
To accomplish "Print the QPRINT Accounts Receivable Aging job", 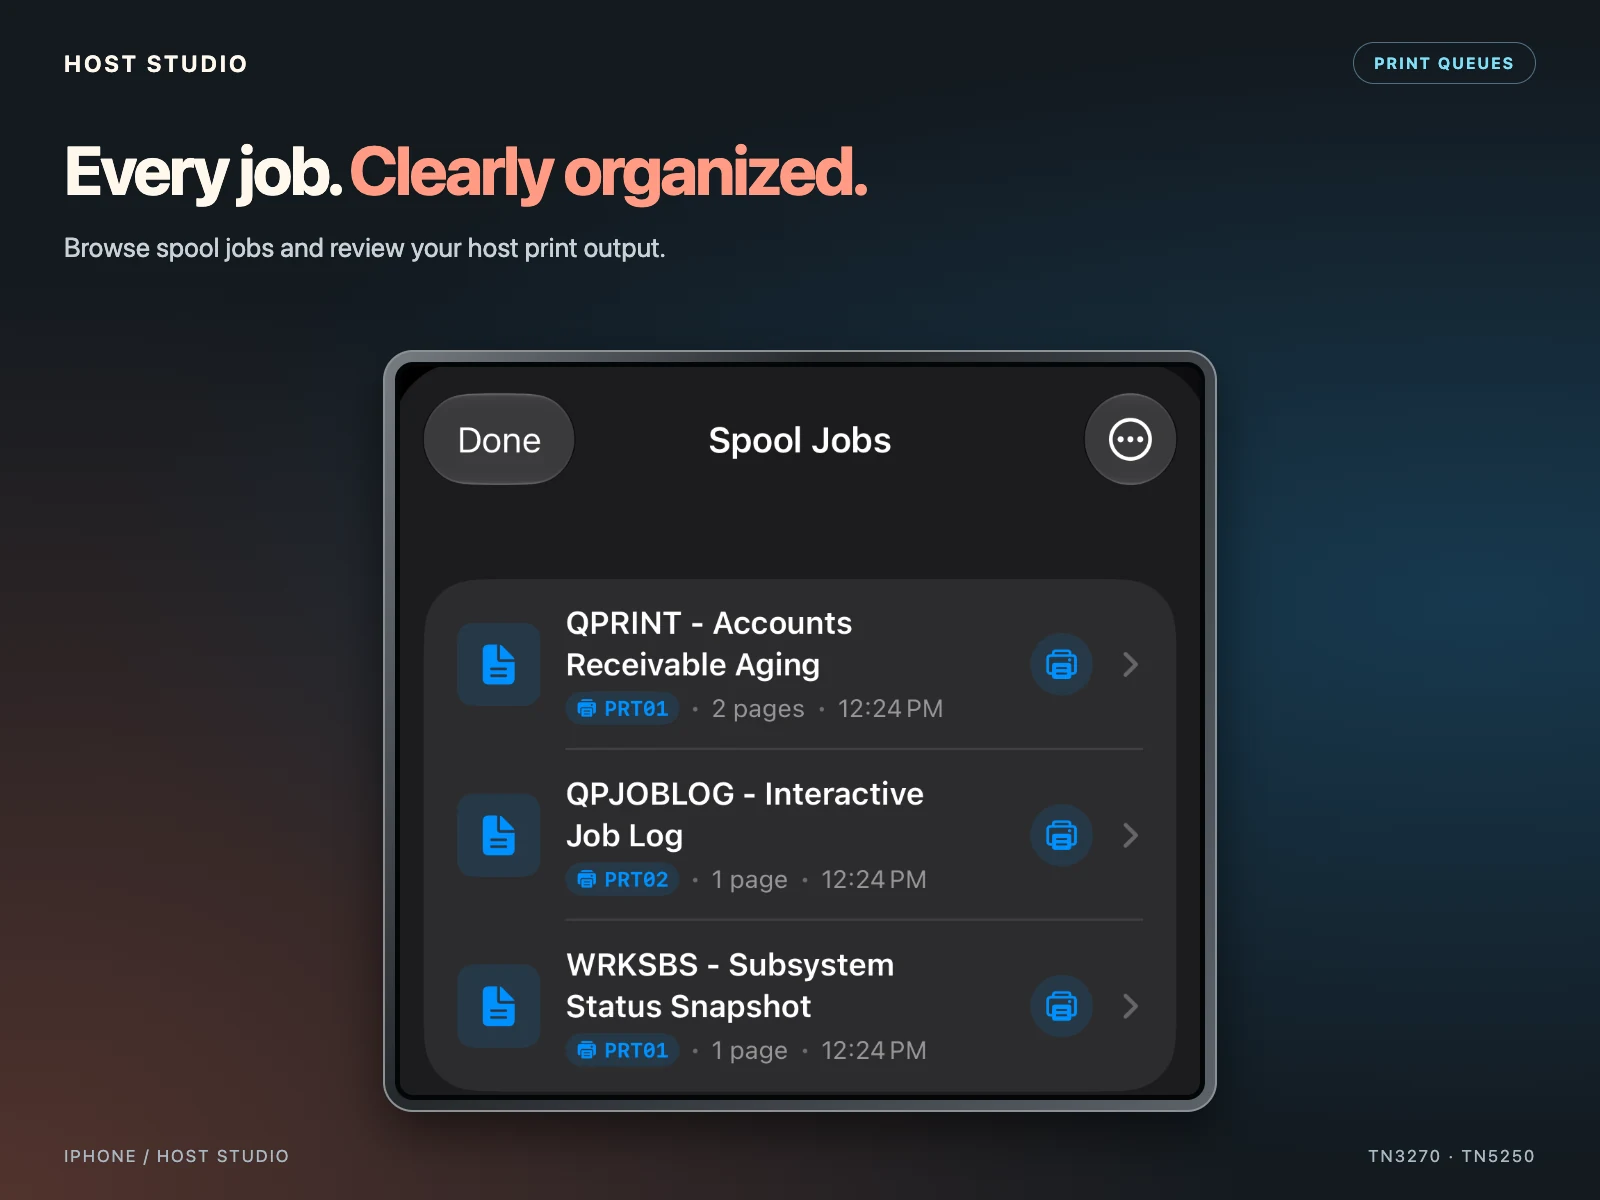I will click(x=1061, y=664).
